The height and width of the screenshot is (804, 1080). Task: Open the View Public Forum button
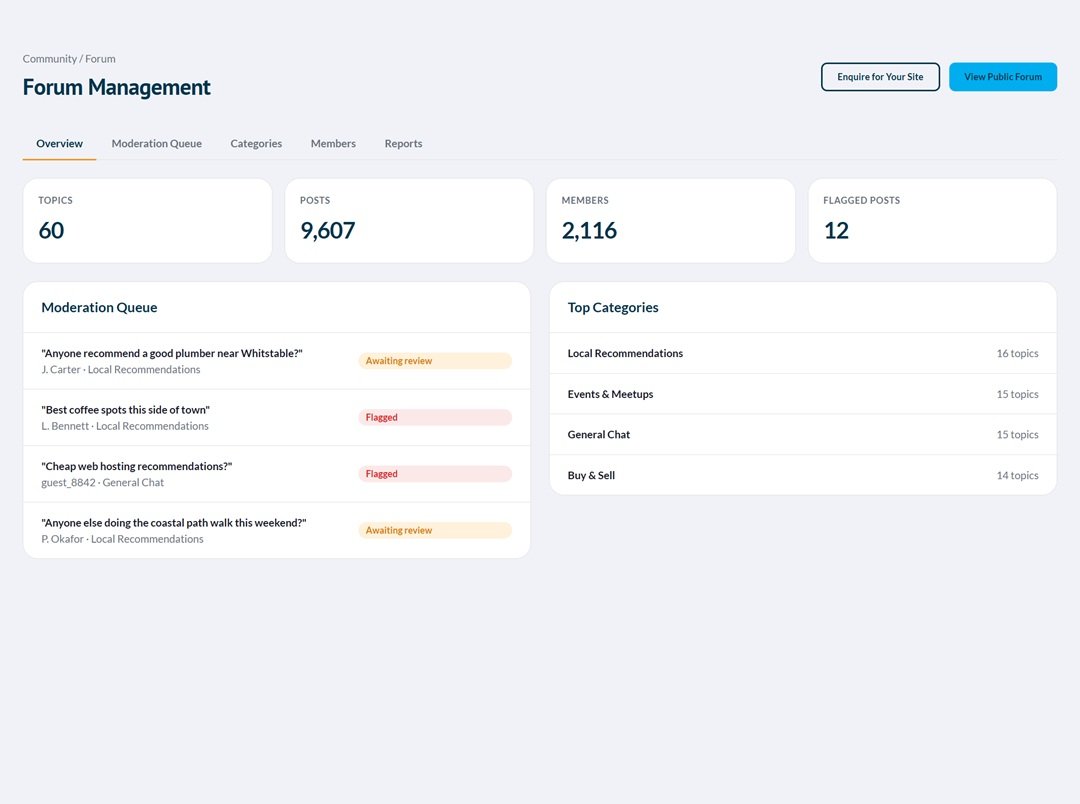(1002, 77)
